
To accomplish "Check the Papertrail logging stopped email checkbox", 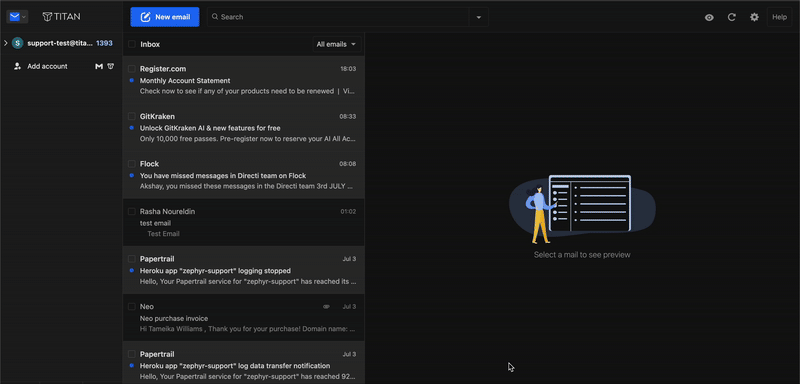I will [x=132, y=259].
